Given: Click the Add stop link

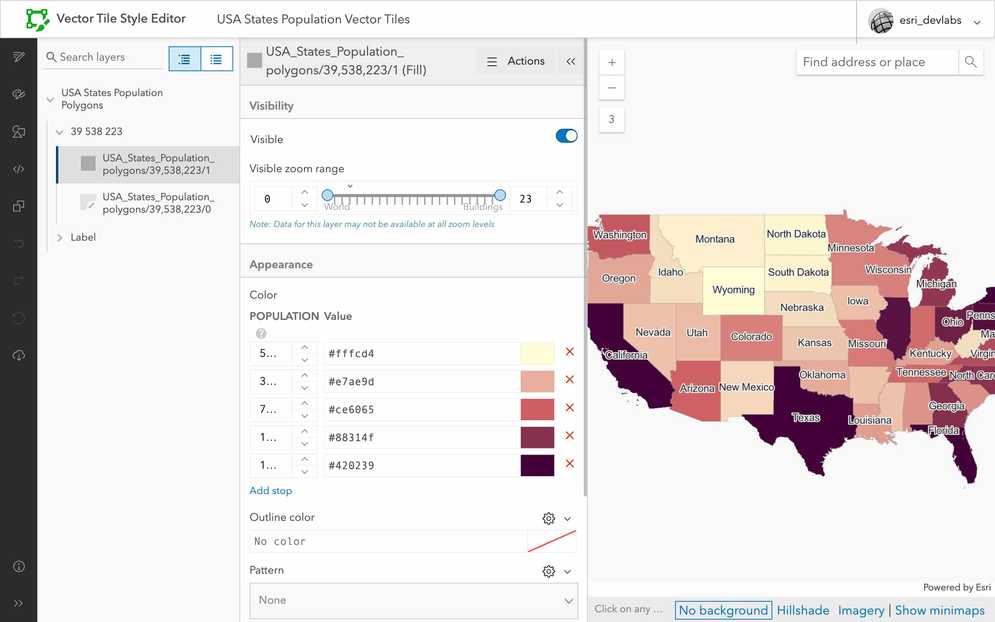Looking at the screenshot, I should (x=271, y=491).
